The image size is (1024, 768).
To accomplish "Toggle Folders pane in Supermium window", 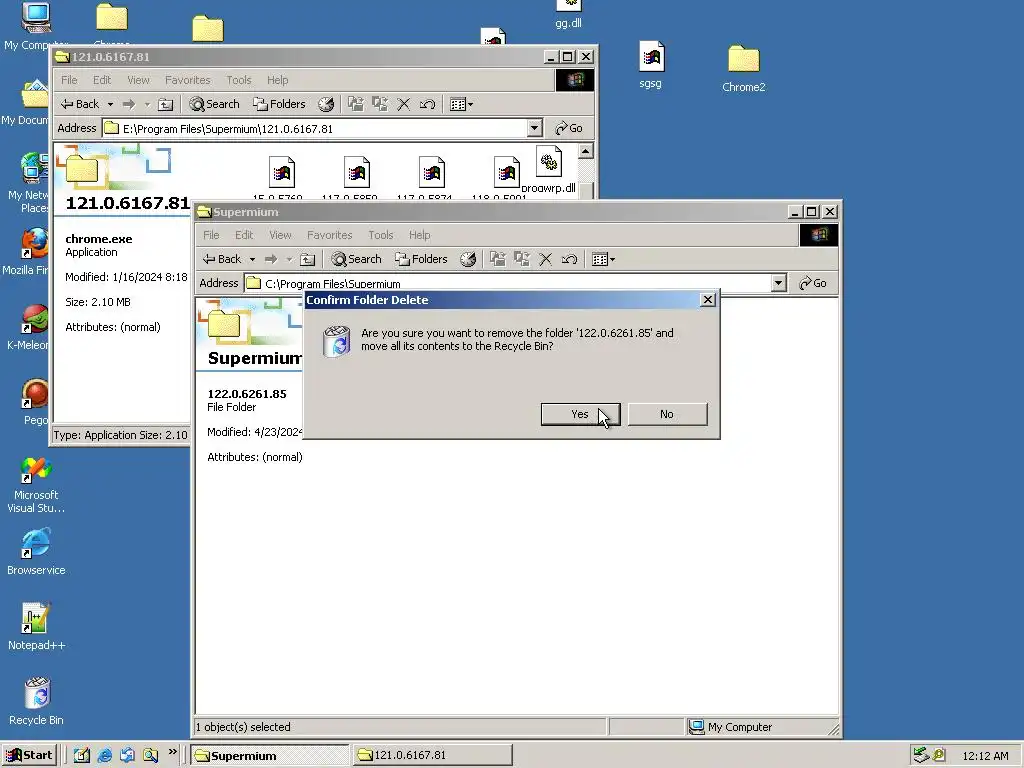I will coord(421,259).
